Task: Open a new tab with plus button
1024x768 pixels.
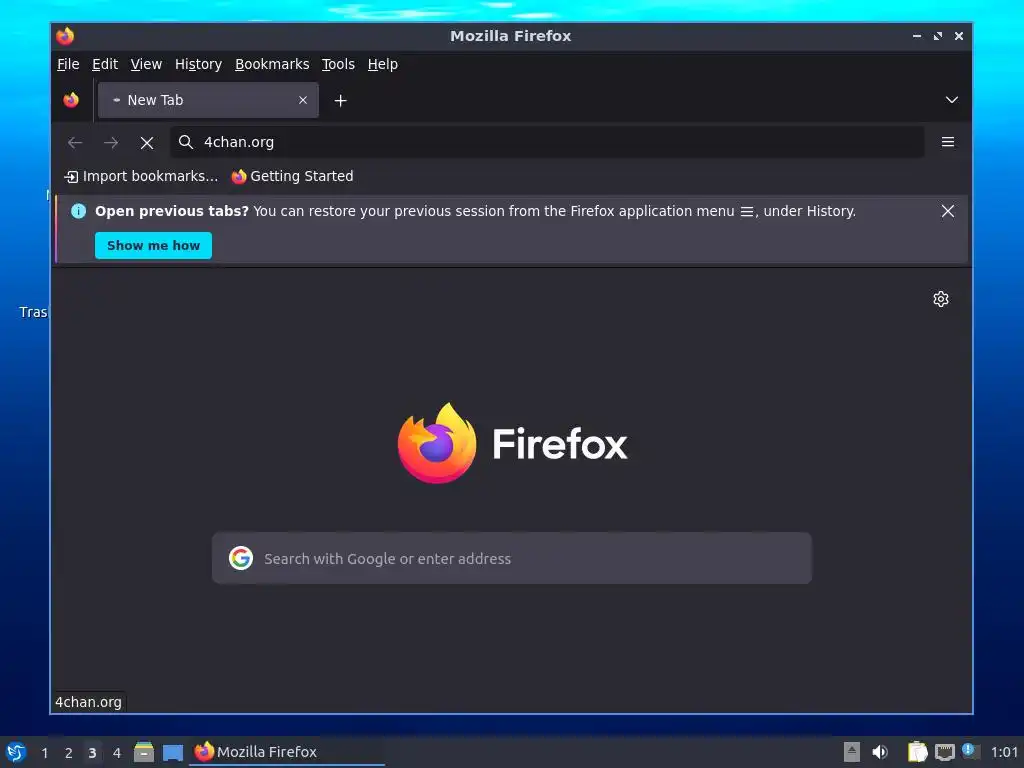Action: (340, 101)
